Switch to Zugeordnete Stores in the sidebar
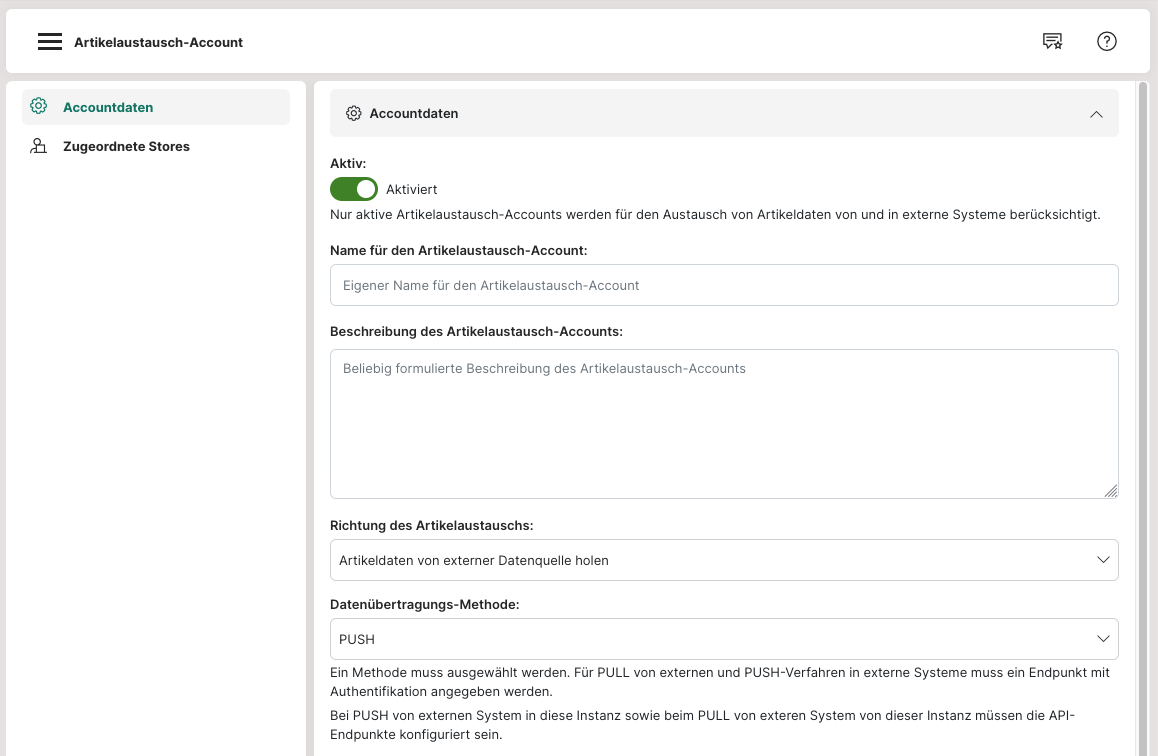The width and height of the screenshot is (1158, 756). (x=126, y=147)
